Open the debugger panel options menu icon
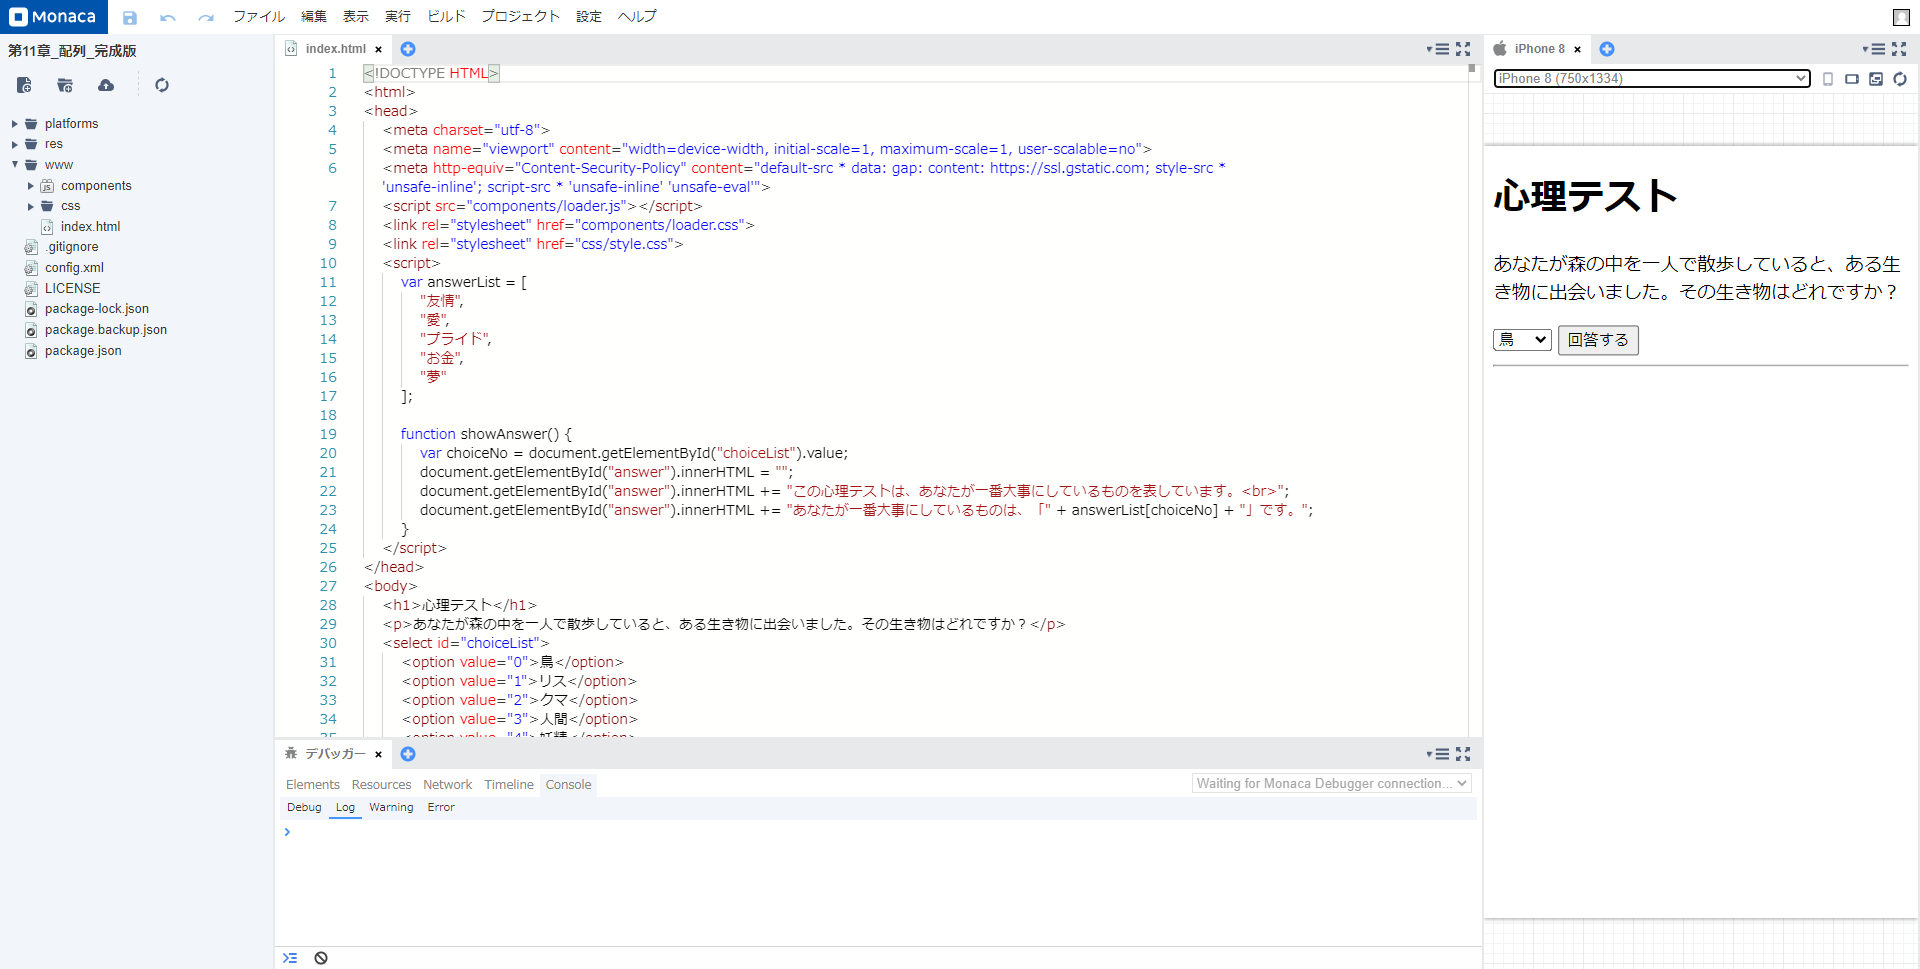The width and height of the screenshot is (1920, 969). [1438, 754]
